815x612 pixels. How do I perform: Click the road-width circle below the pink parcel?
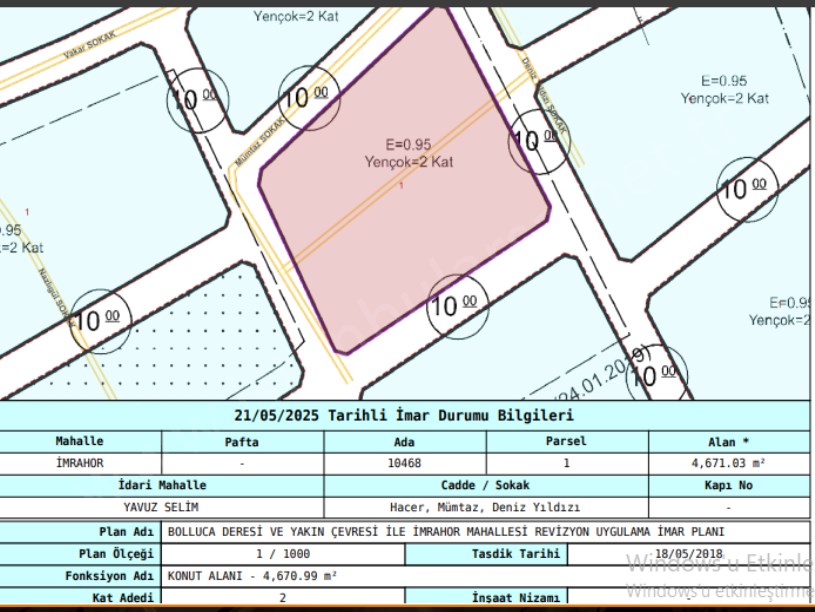coord(457,304)
